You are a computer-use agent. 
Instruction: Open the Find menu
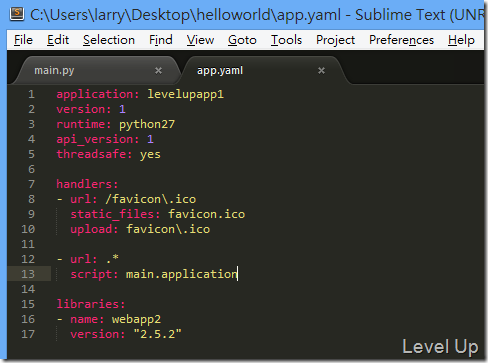[x=161, y=40]
